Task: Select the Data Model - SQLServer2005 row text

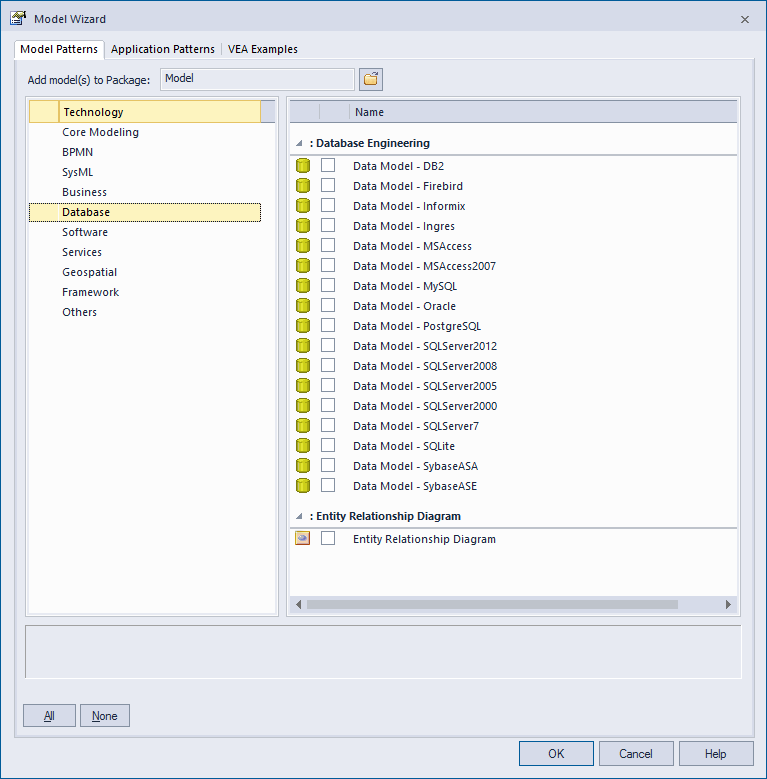Action: coord(425,386)
